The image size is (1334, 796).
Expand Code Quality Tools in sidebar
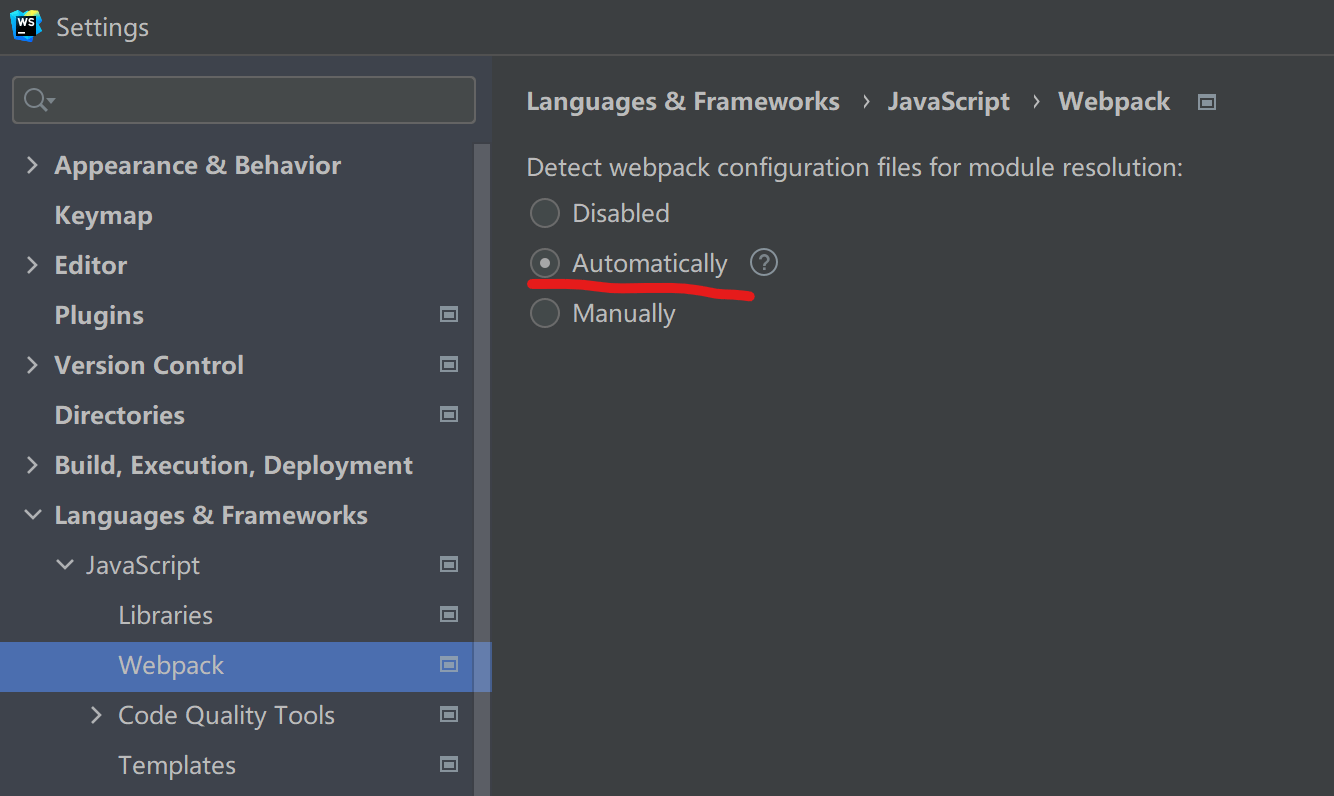coord(95,714)
